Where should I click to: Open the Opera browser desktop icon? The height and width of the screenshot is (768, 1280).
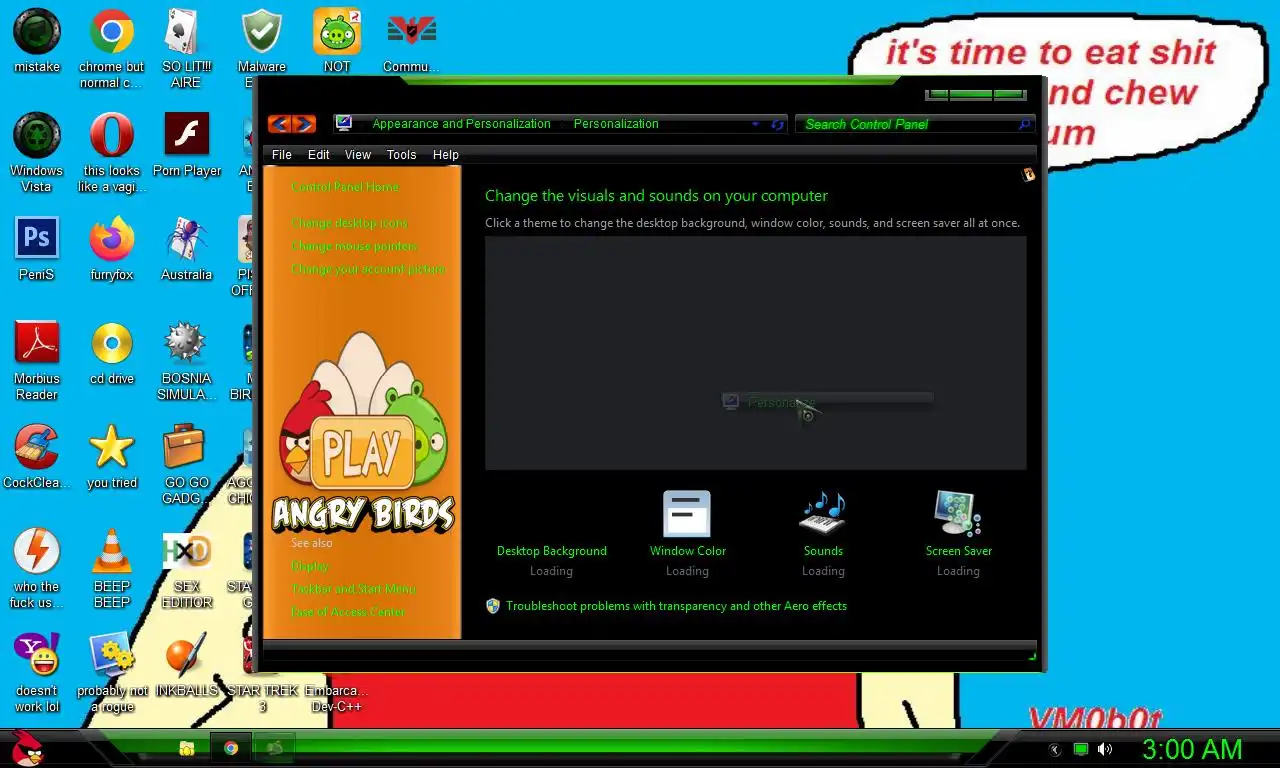click(112, 136)
